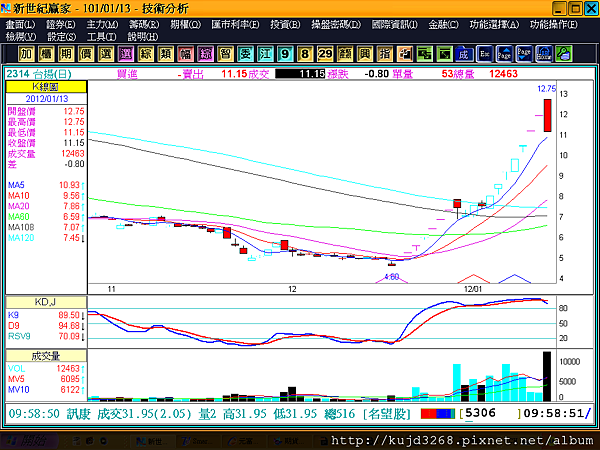Click the green split-window toolbar icon
Viewport: 600px width, 450px height.
424,54
